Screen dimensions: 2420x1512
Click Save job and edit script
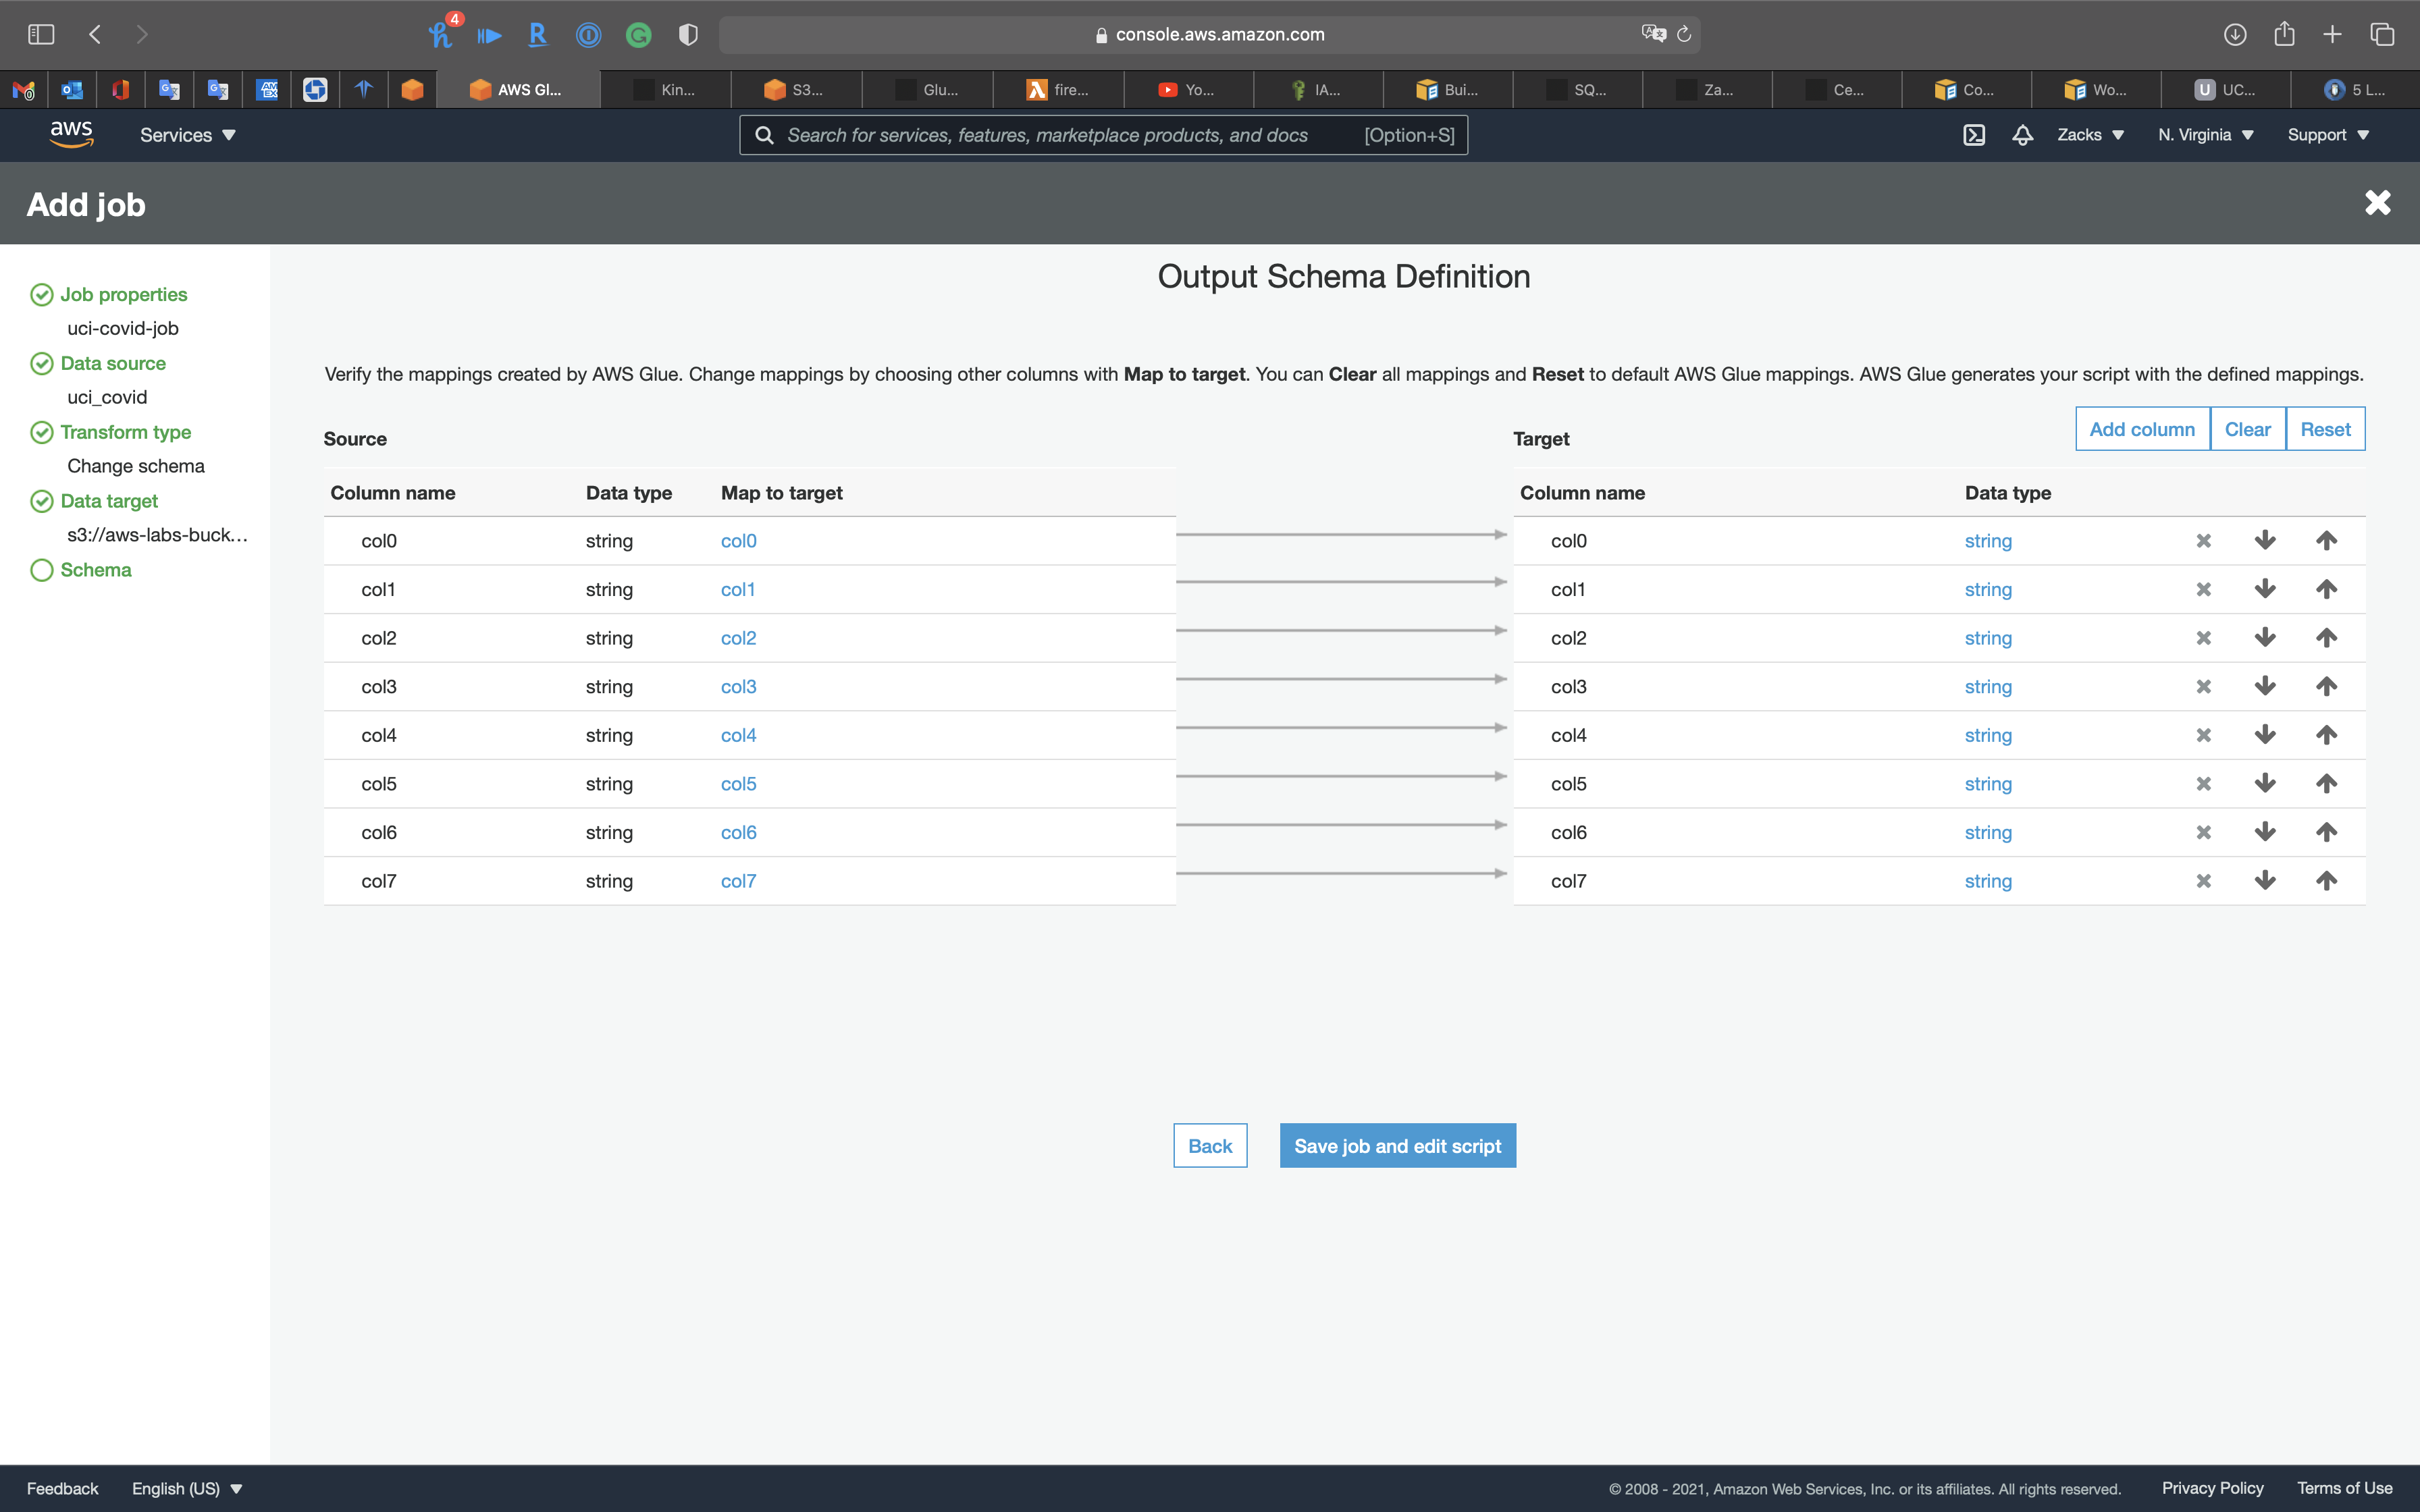[1397, 1146]
